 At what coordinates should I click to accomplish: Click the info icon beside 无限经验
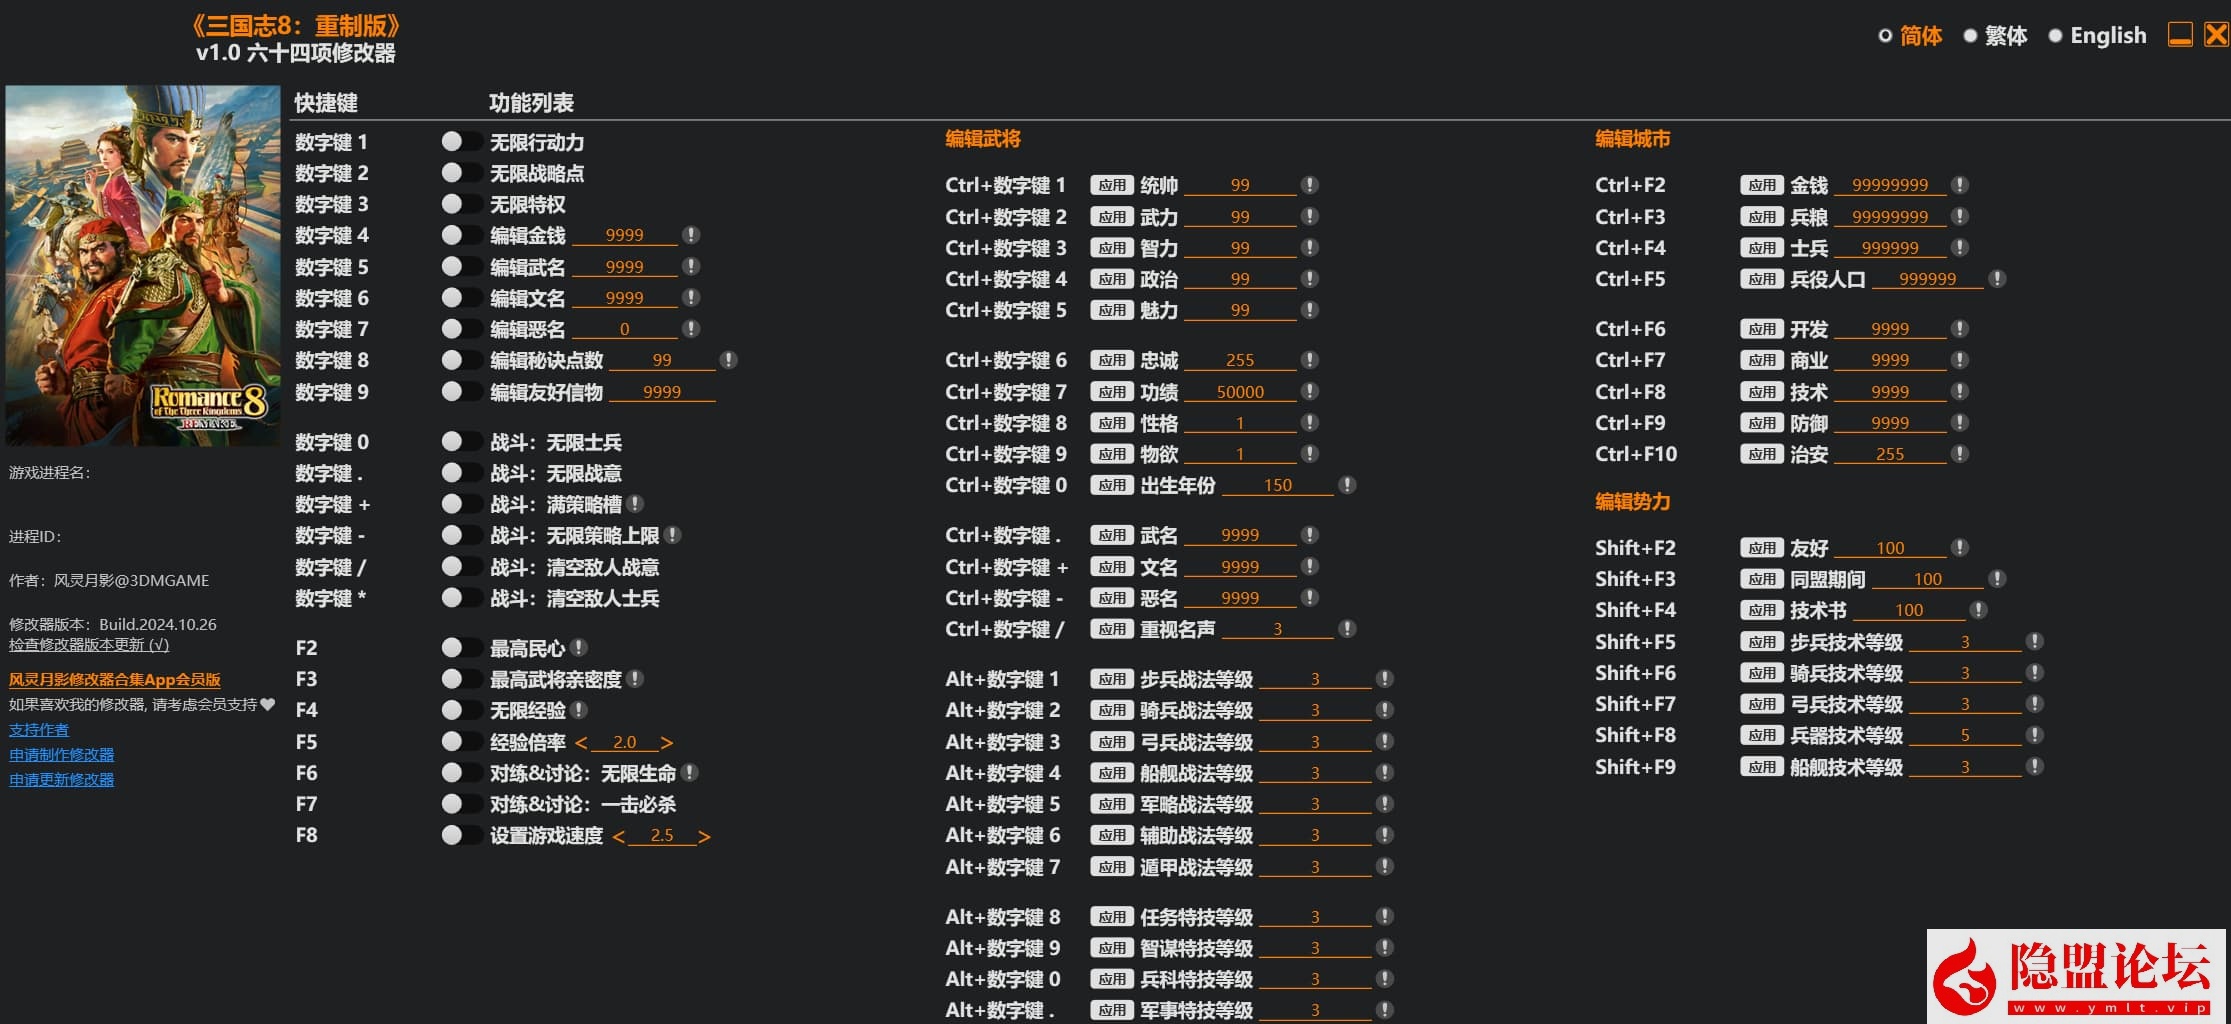coord(579,710)
